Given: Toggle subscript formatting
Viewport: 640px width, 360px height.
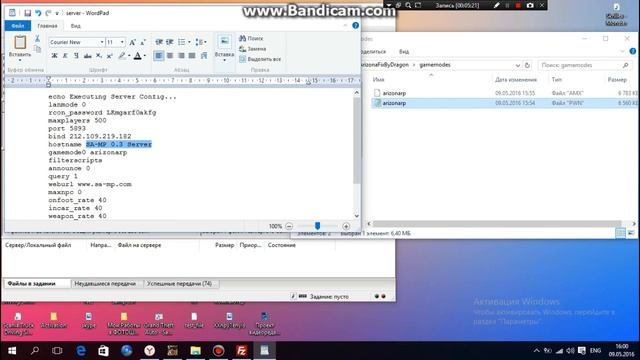Looking at the screenshot, I should [x=98, y=56].
